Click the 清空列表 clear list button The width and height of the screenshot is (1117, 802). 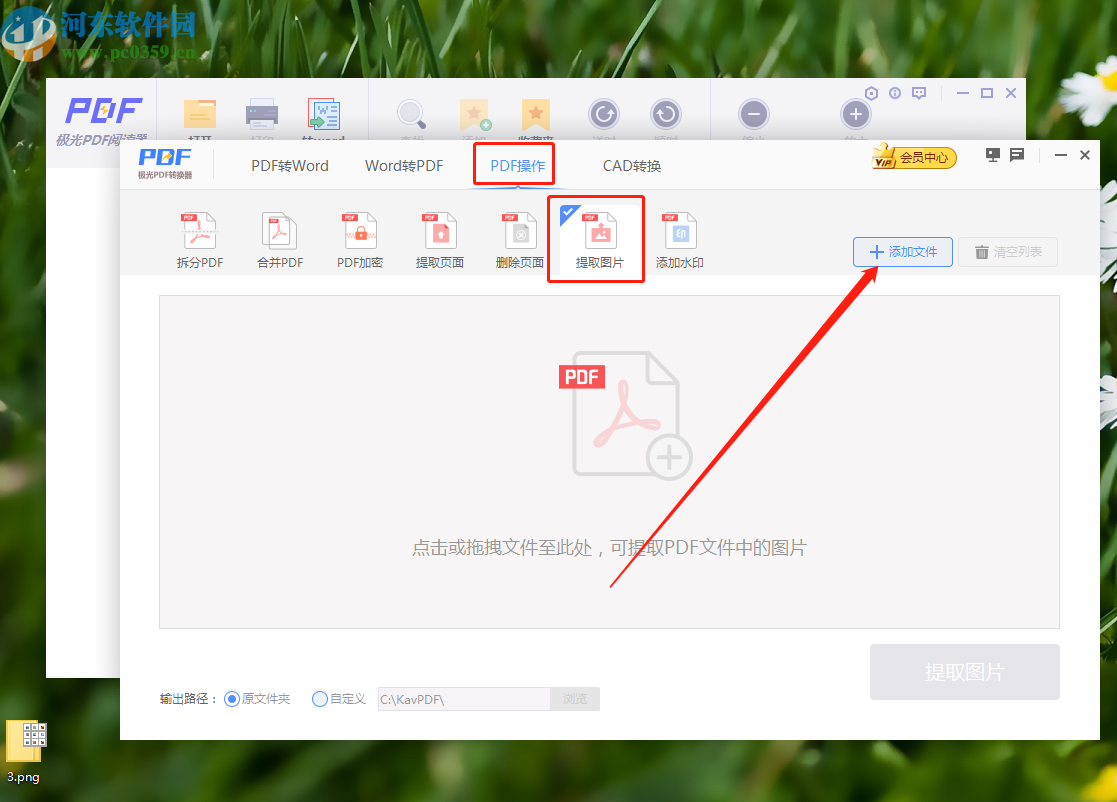[x=1008, y=252]
